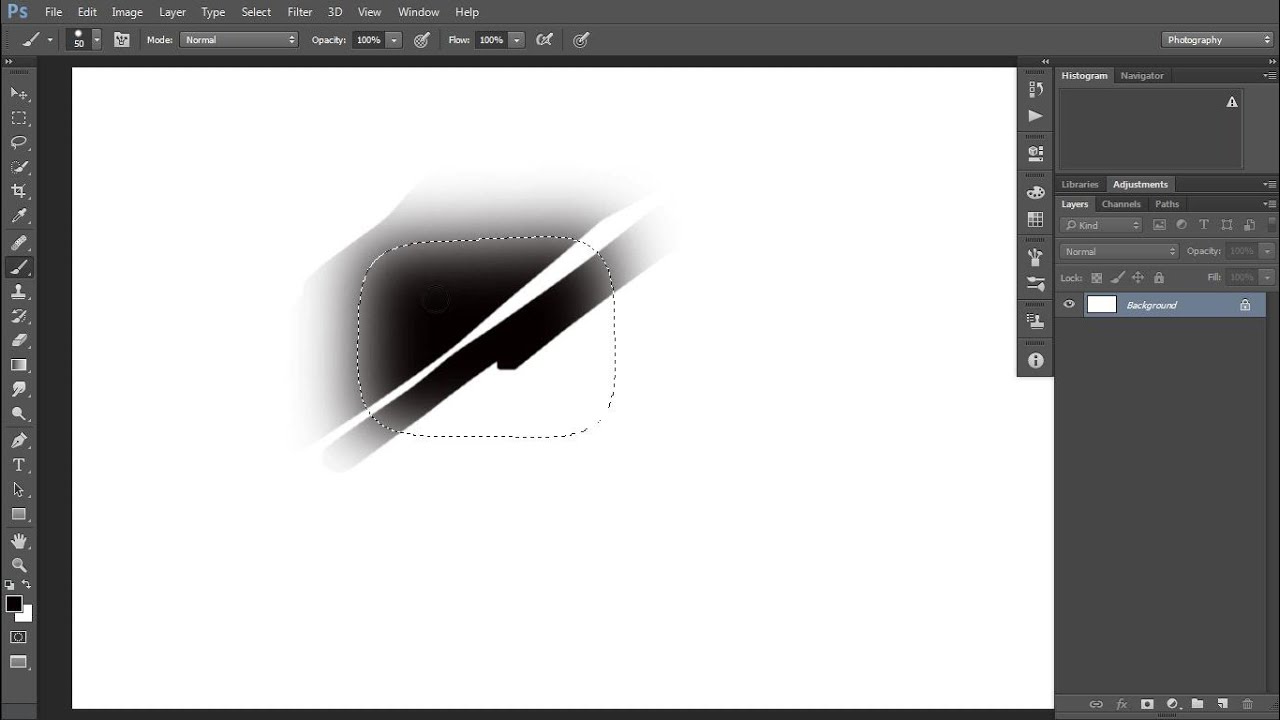This screenshot has height=720, width=1280.
Task: Click the create new layer icon
Action: click(x=1222, y=704)
